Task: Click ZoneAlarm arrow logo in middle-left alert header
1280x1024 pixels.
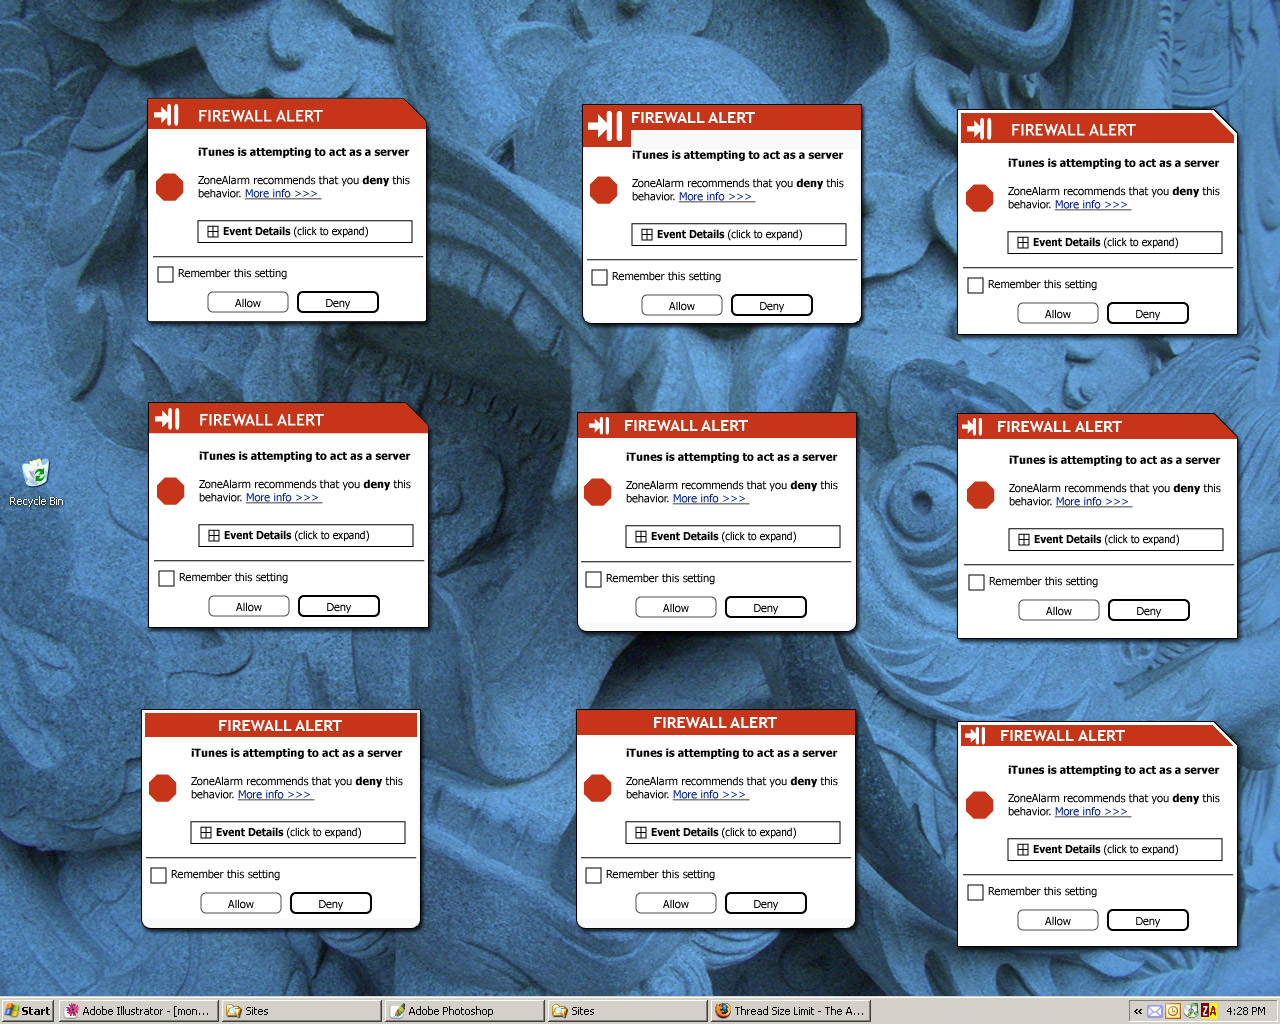Action: [x=167, y=419]
